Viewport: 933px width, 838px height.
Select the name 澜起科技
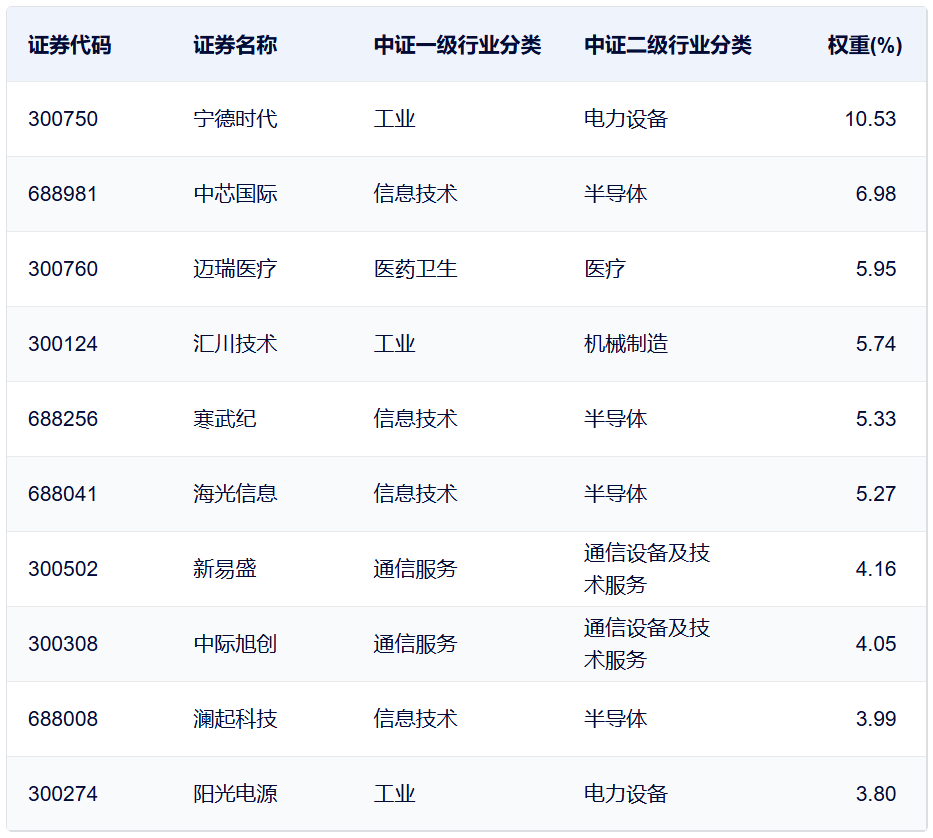point(235,719)
